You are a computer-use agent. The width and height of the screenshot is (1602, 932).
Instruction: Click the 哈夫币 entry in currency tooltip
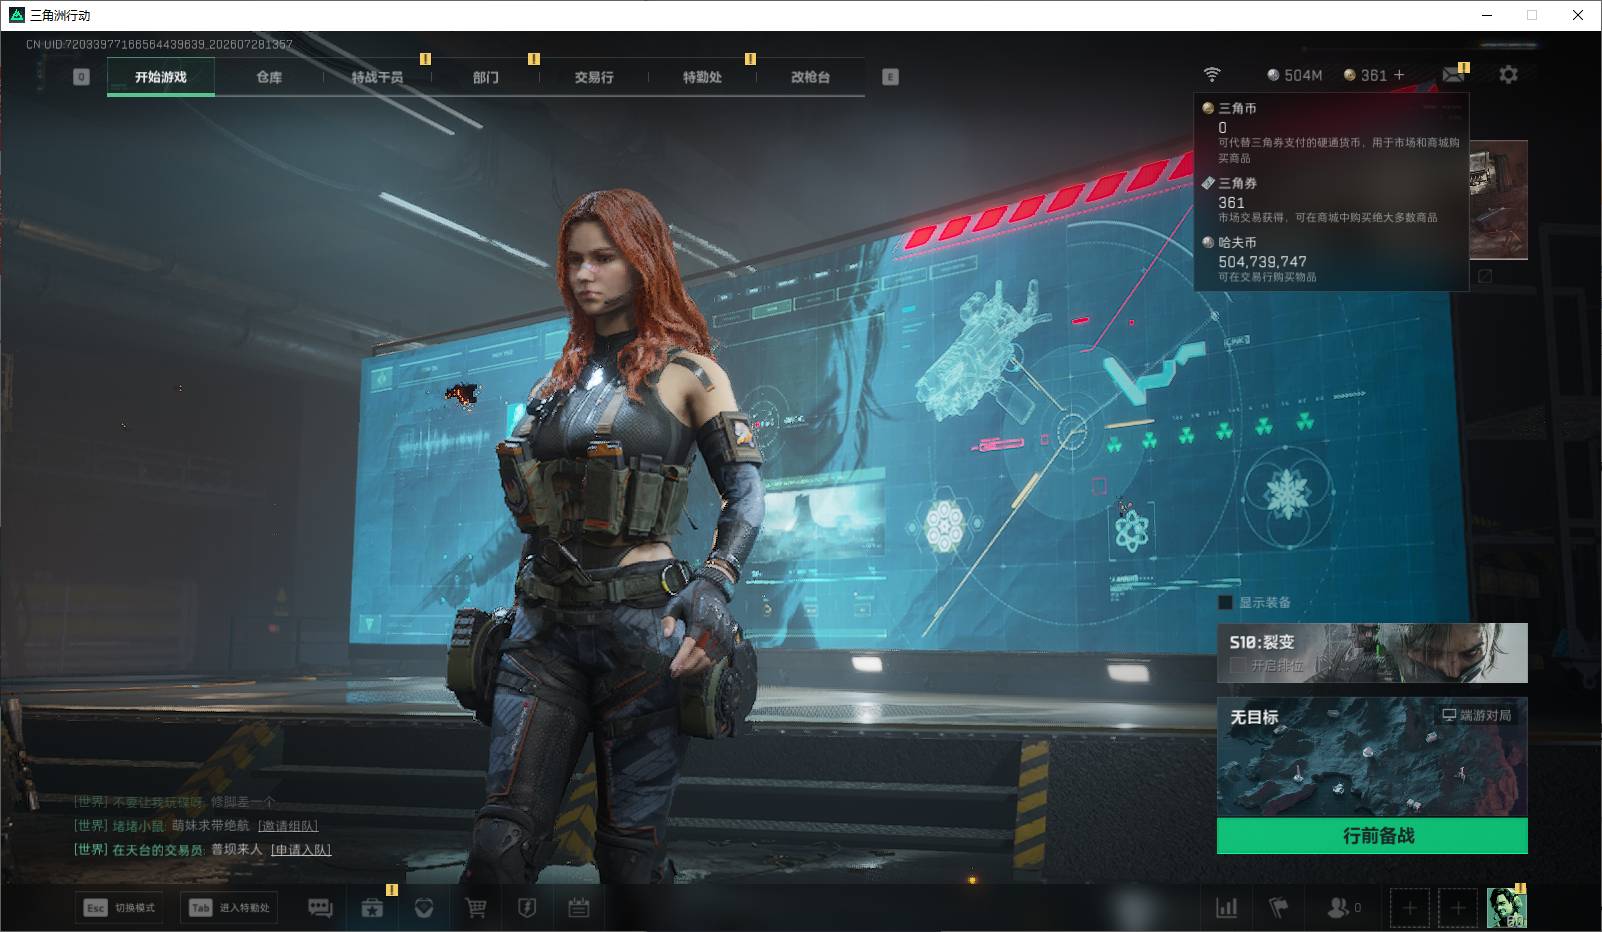click(x=1237, y=242)
